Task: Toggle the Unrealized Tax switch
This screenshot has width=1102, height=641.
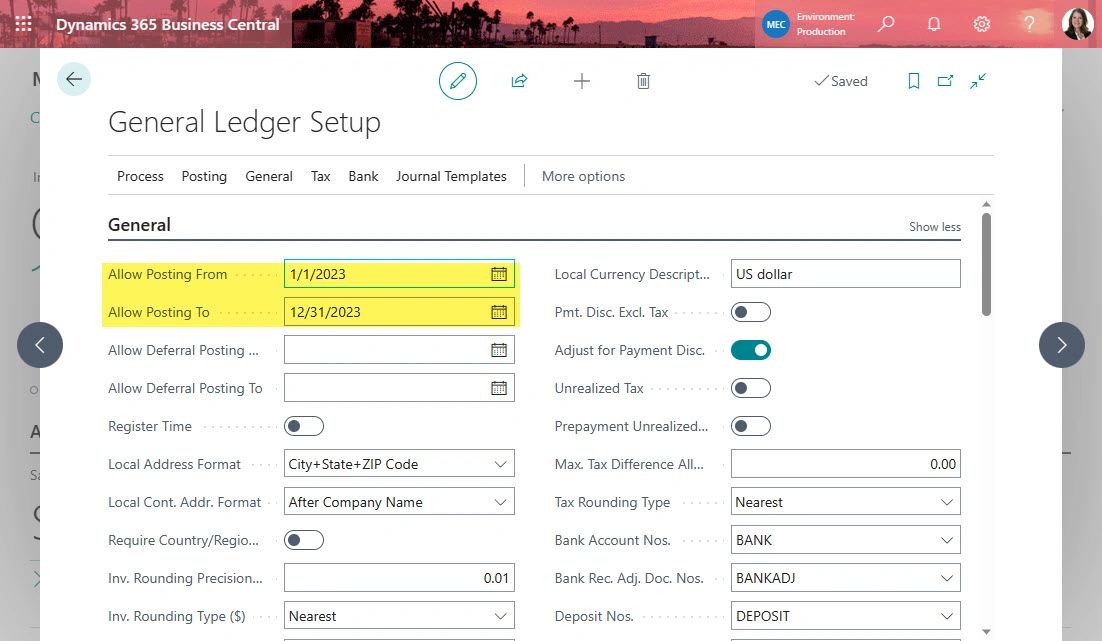Action: coord(751,388)
